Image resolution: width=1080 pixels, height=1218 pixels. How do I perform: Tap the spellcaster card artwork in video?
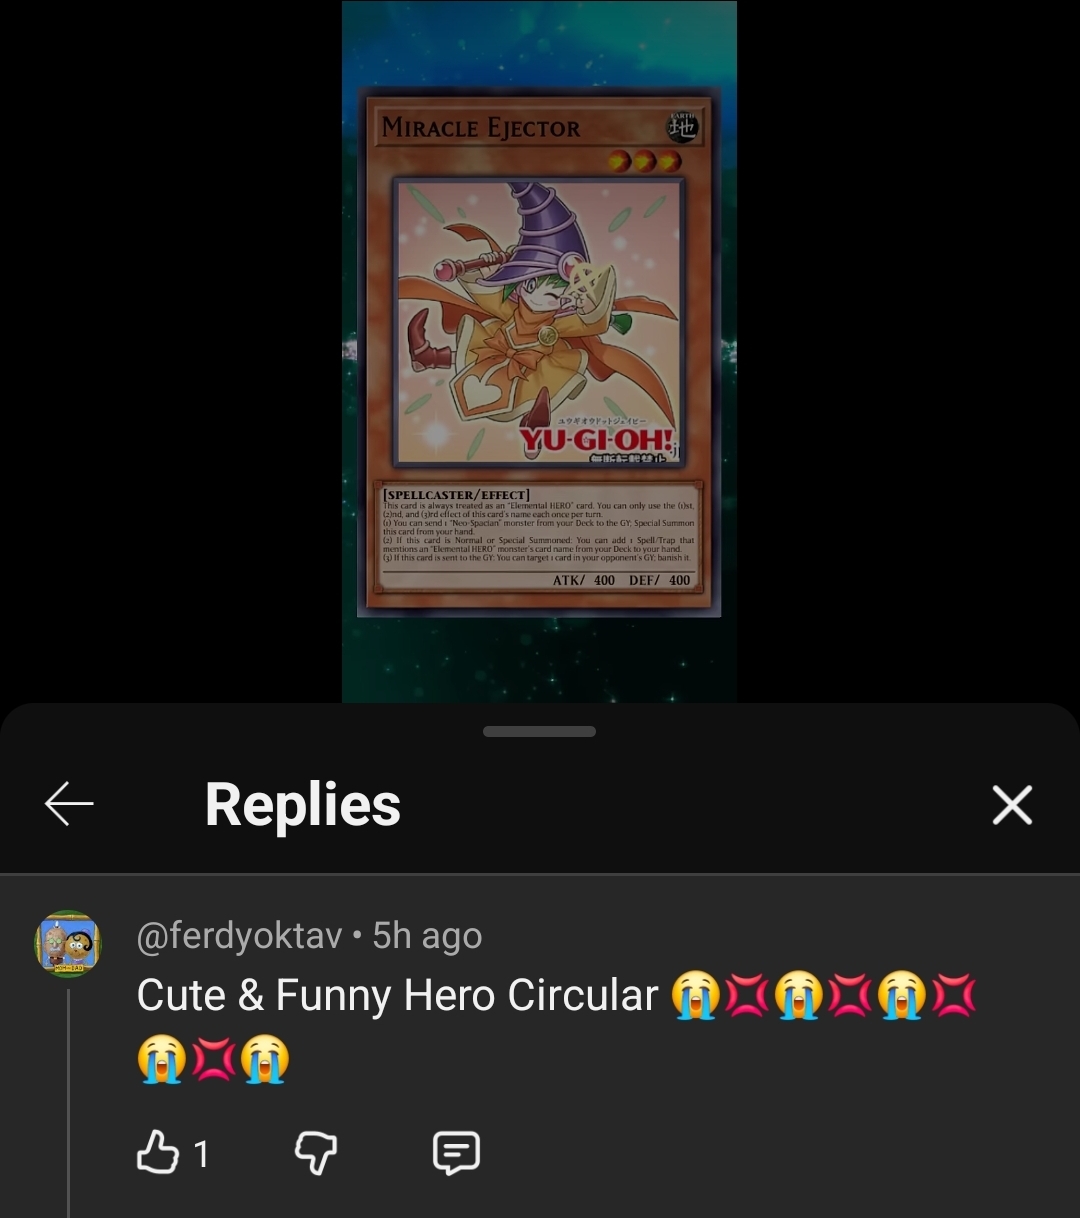[539, 321]
